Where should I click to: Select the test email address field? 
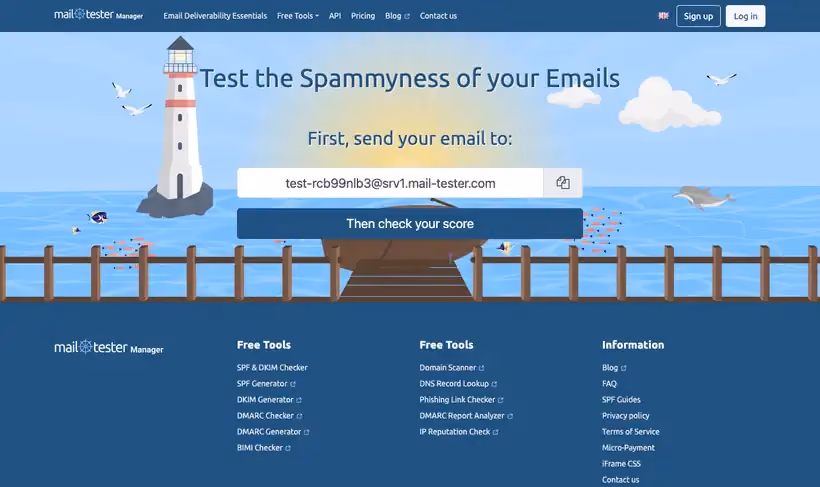point(390,183)
